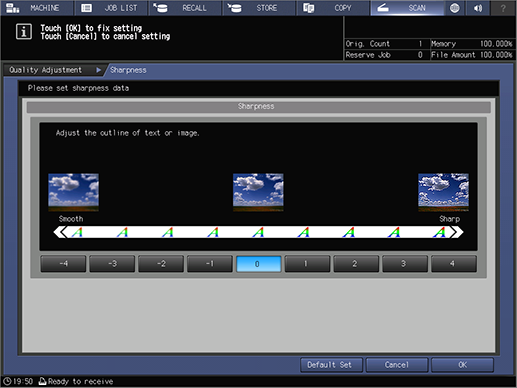Click Default Set button
The image size is (517, 388).
331,365
